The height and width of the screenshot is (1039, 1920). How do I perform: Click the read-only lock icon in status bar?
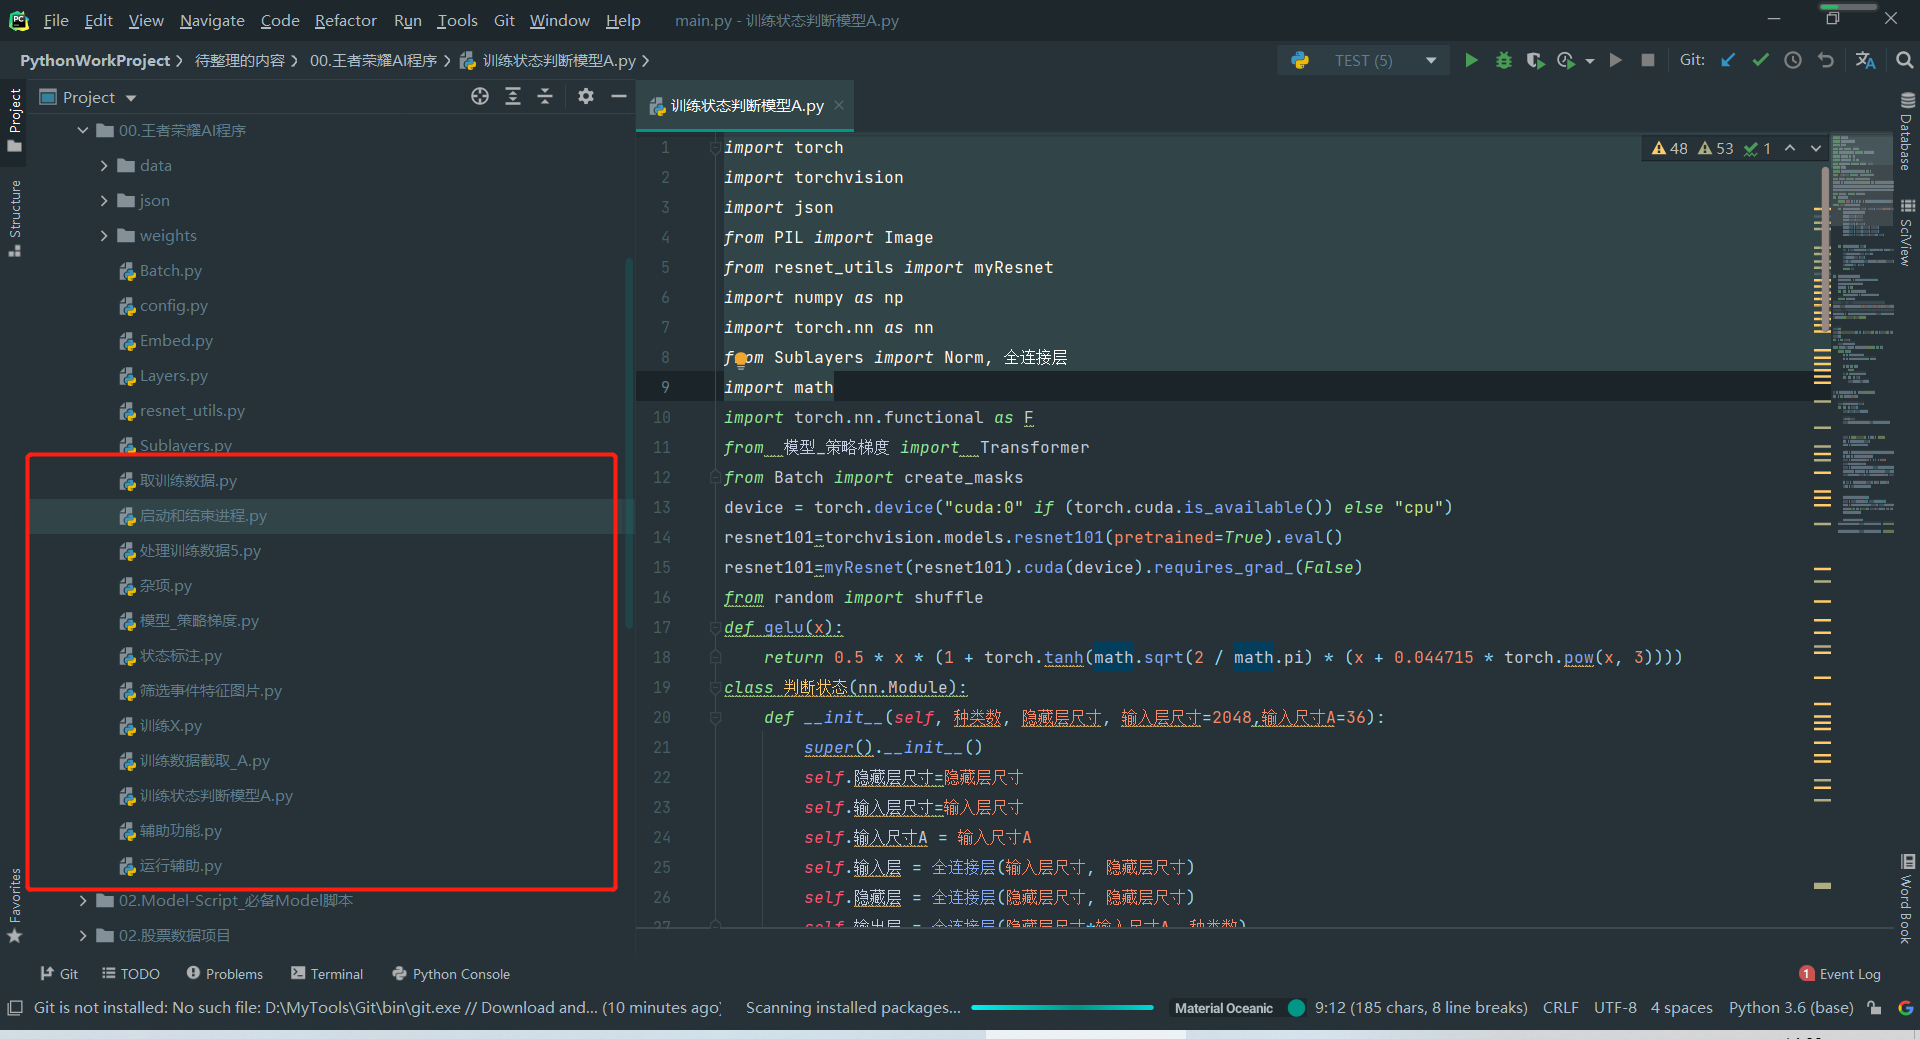click(1874, 1008)
